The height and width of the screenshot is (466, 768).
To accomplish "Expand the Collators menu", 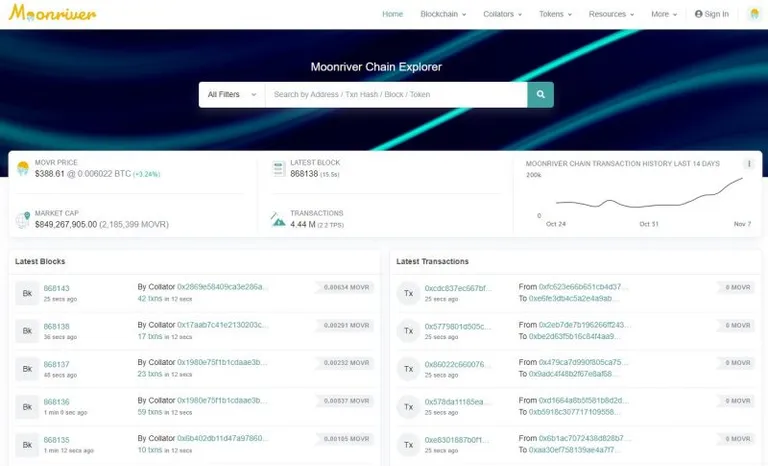I will click(503, 14).
